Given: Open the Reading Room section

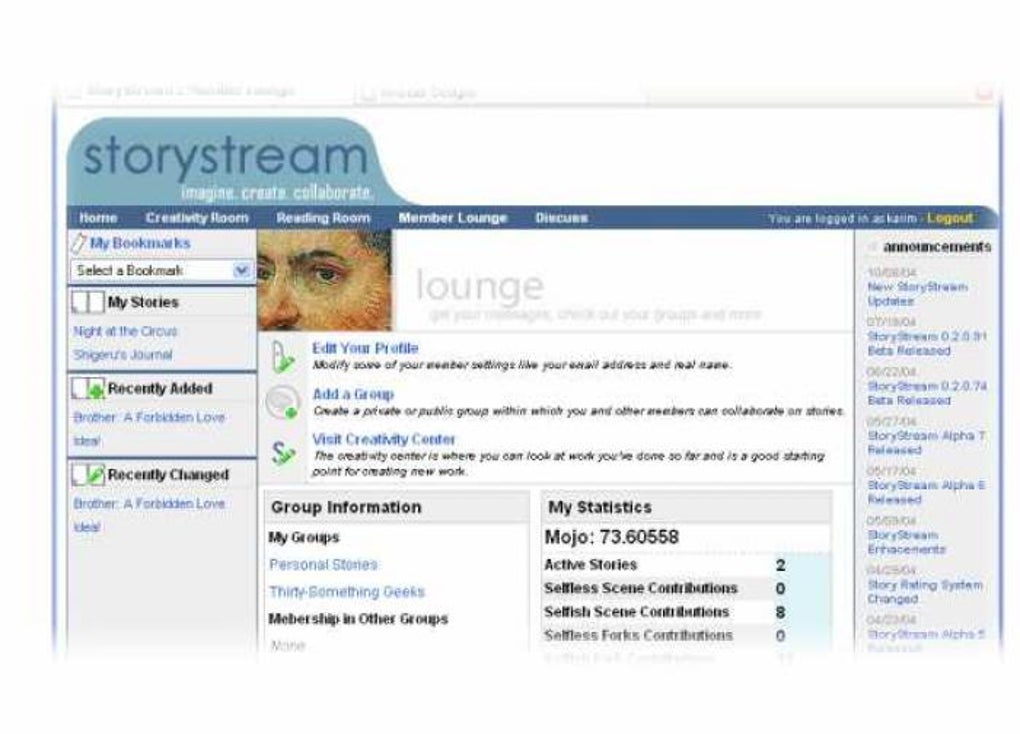Looking at the screenshot, I should pyautogui.click(x=323, y=217).
